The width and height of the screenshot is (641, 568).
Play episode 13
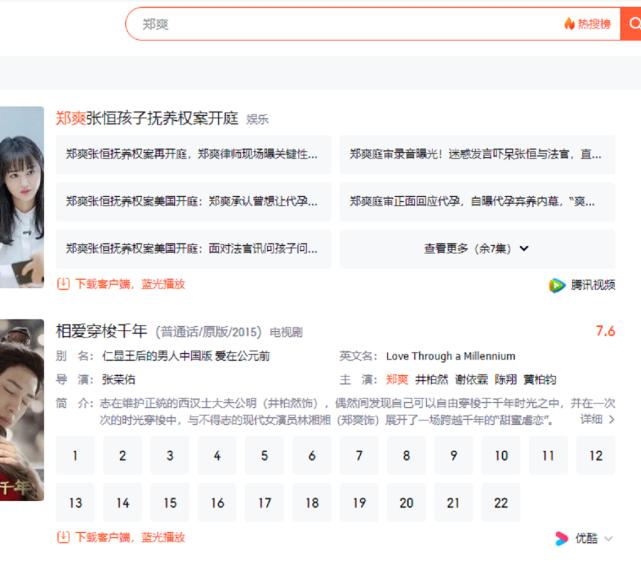(x=75, y=503)
